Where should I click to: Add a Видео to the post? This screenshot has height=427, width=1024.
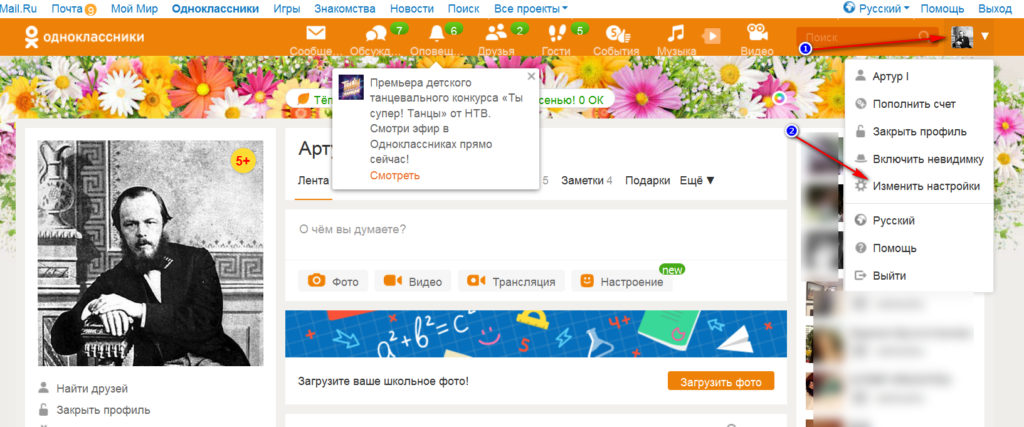[413, 281]
